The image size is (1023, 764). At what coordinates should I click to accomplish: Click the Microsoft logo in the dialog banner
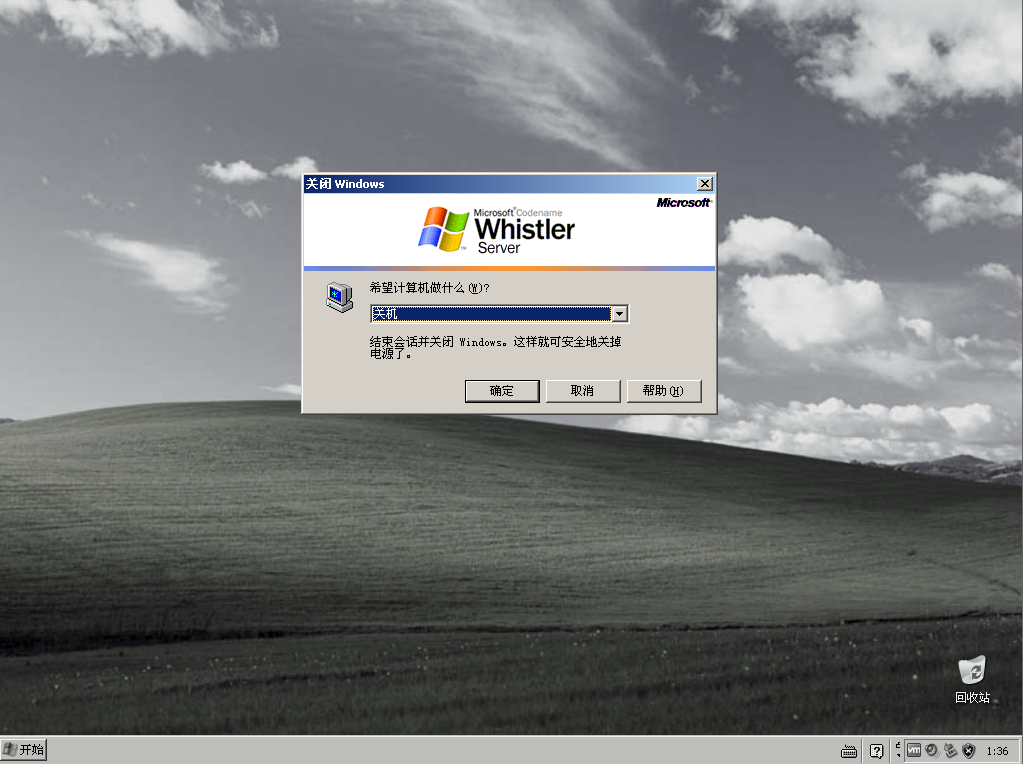pos(683,201)
